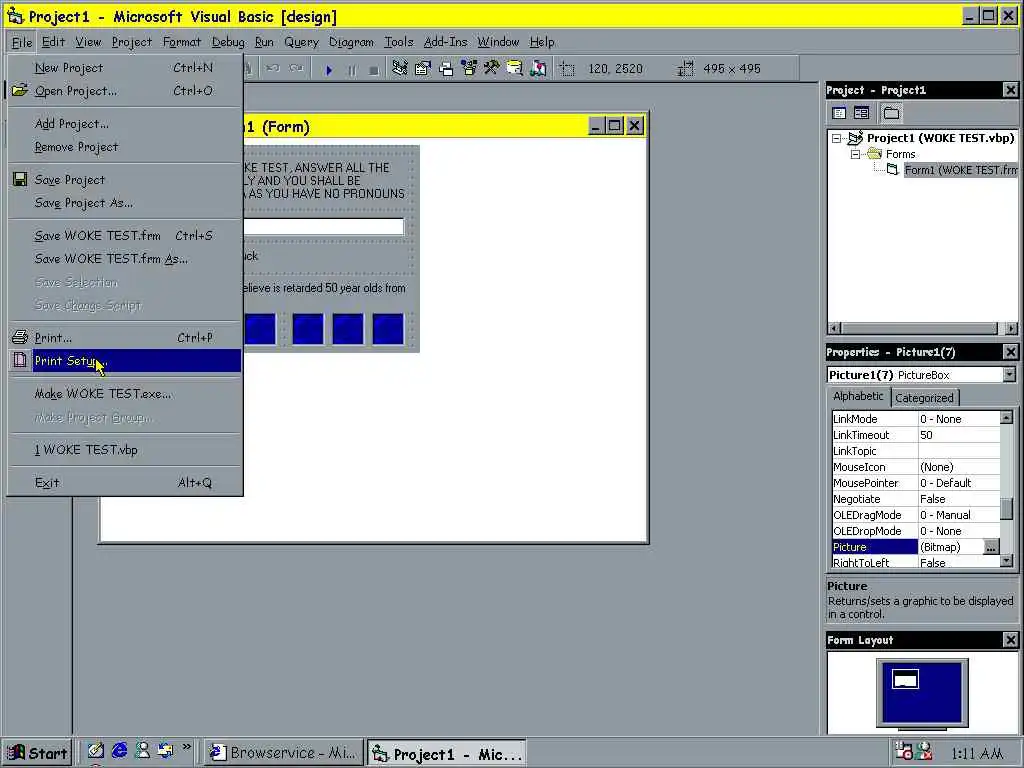Click View Code icon in Project panel
The image size is (1024, 768).
click(839, 113)
